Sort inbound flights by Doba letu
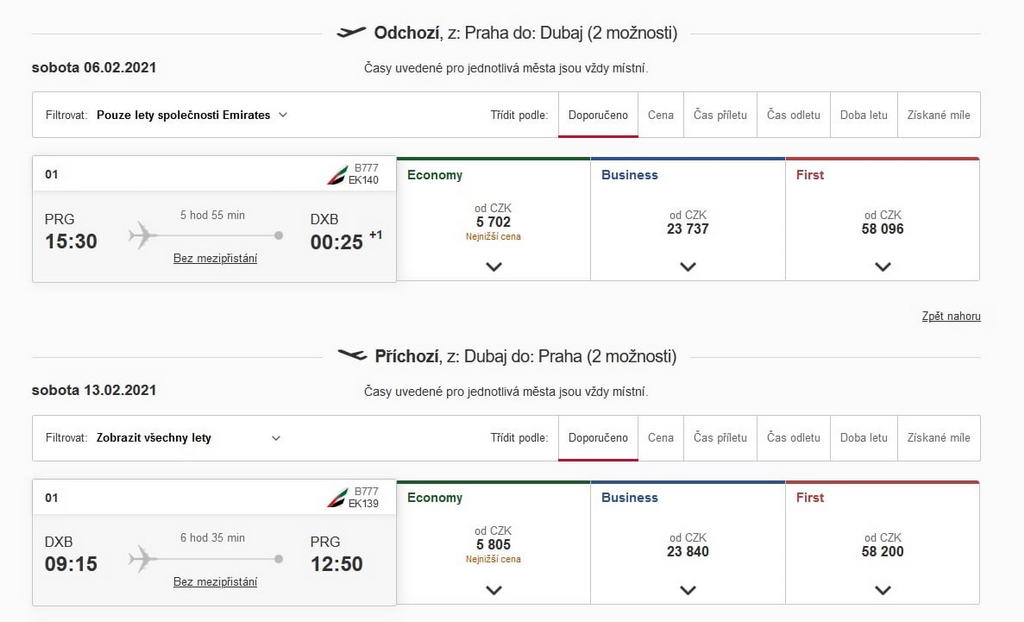The image size is (1024, 622). (863, 438)
